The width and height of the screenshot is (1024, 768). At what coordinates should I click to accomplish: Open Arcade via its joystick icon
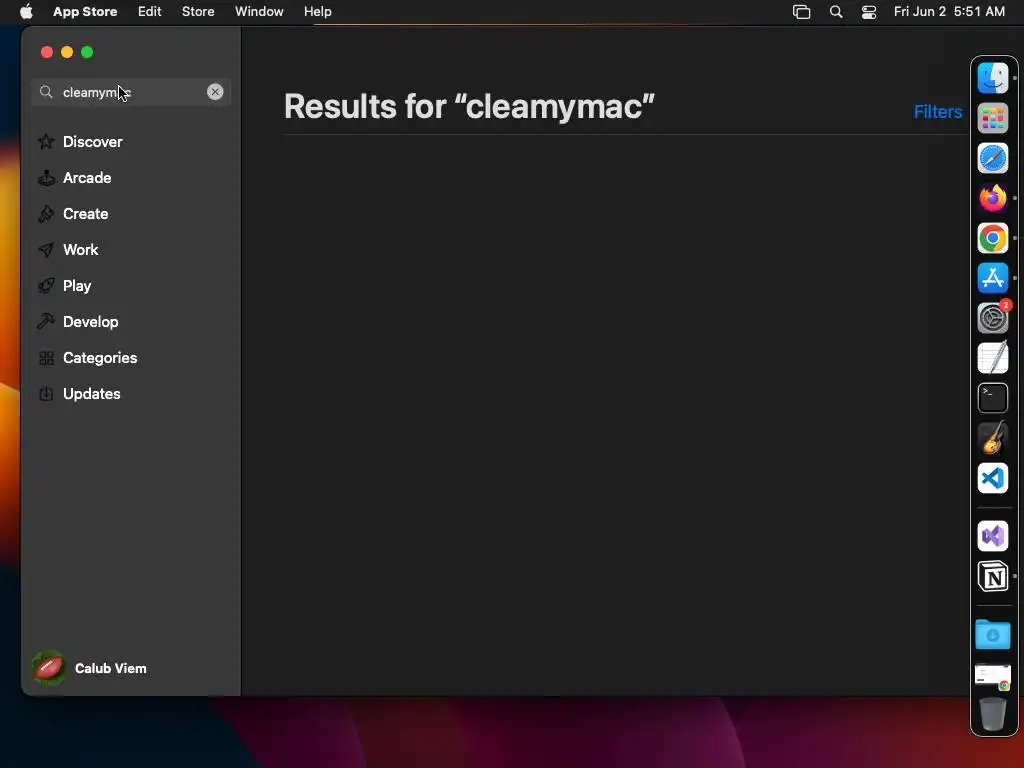pos(46,178)
